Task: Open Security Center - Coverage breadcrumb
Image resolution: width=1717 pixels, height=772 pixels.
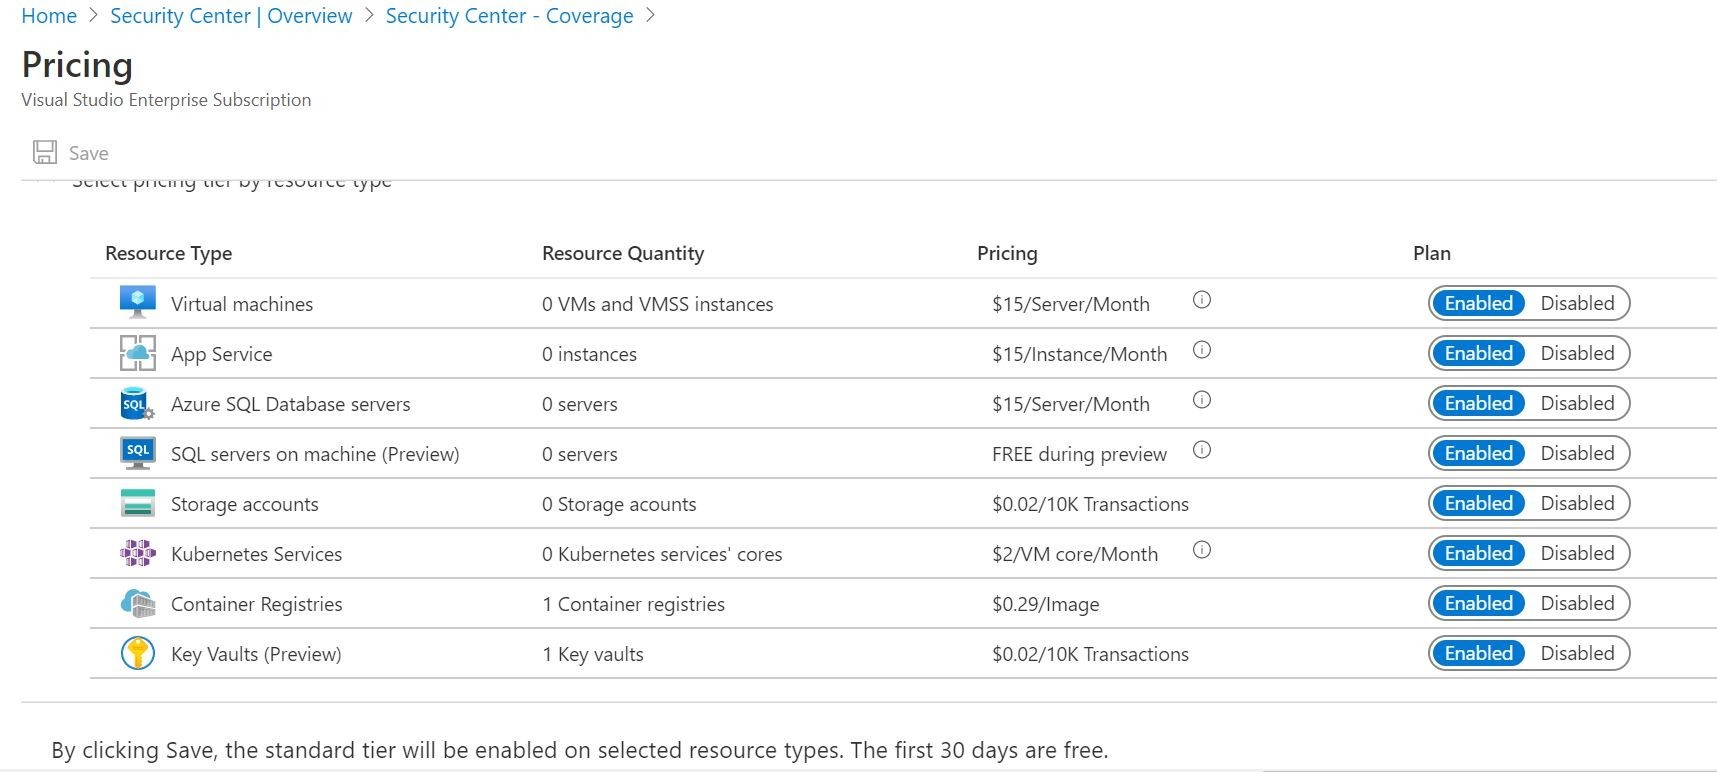Action: point(510,16)
